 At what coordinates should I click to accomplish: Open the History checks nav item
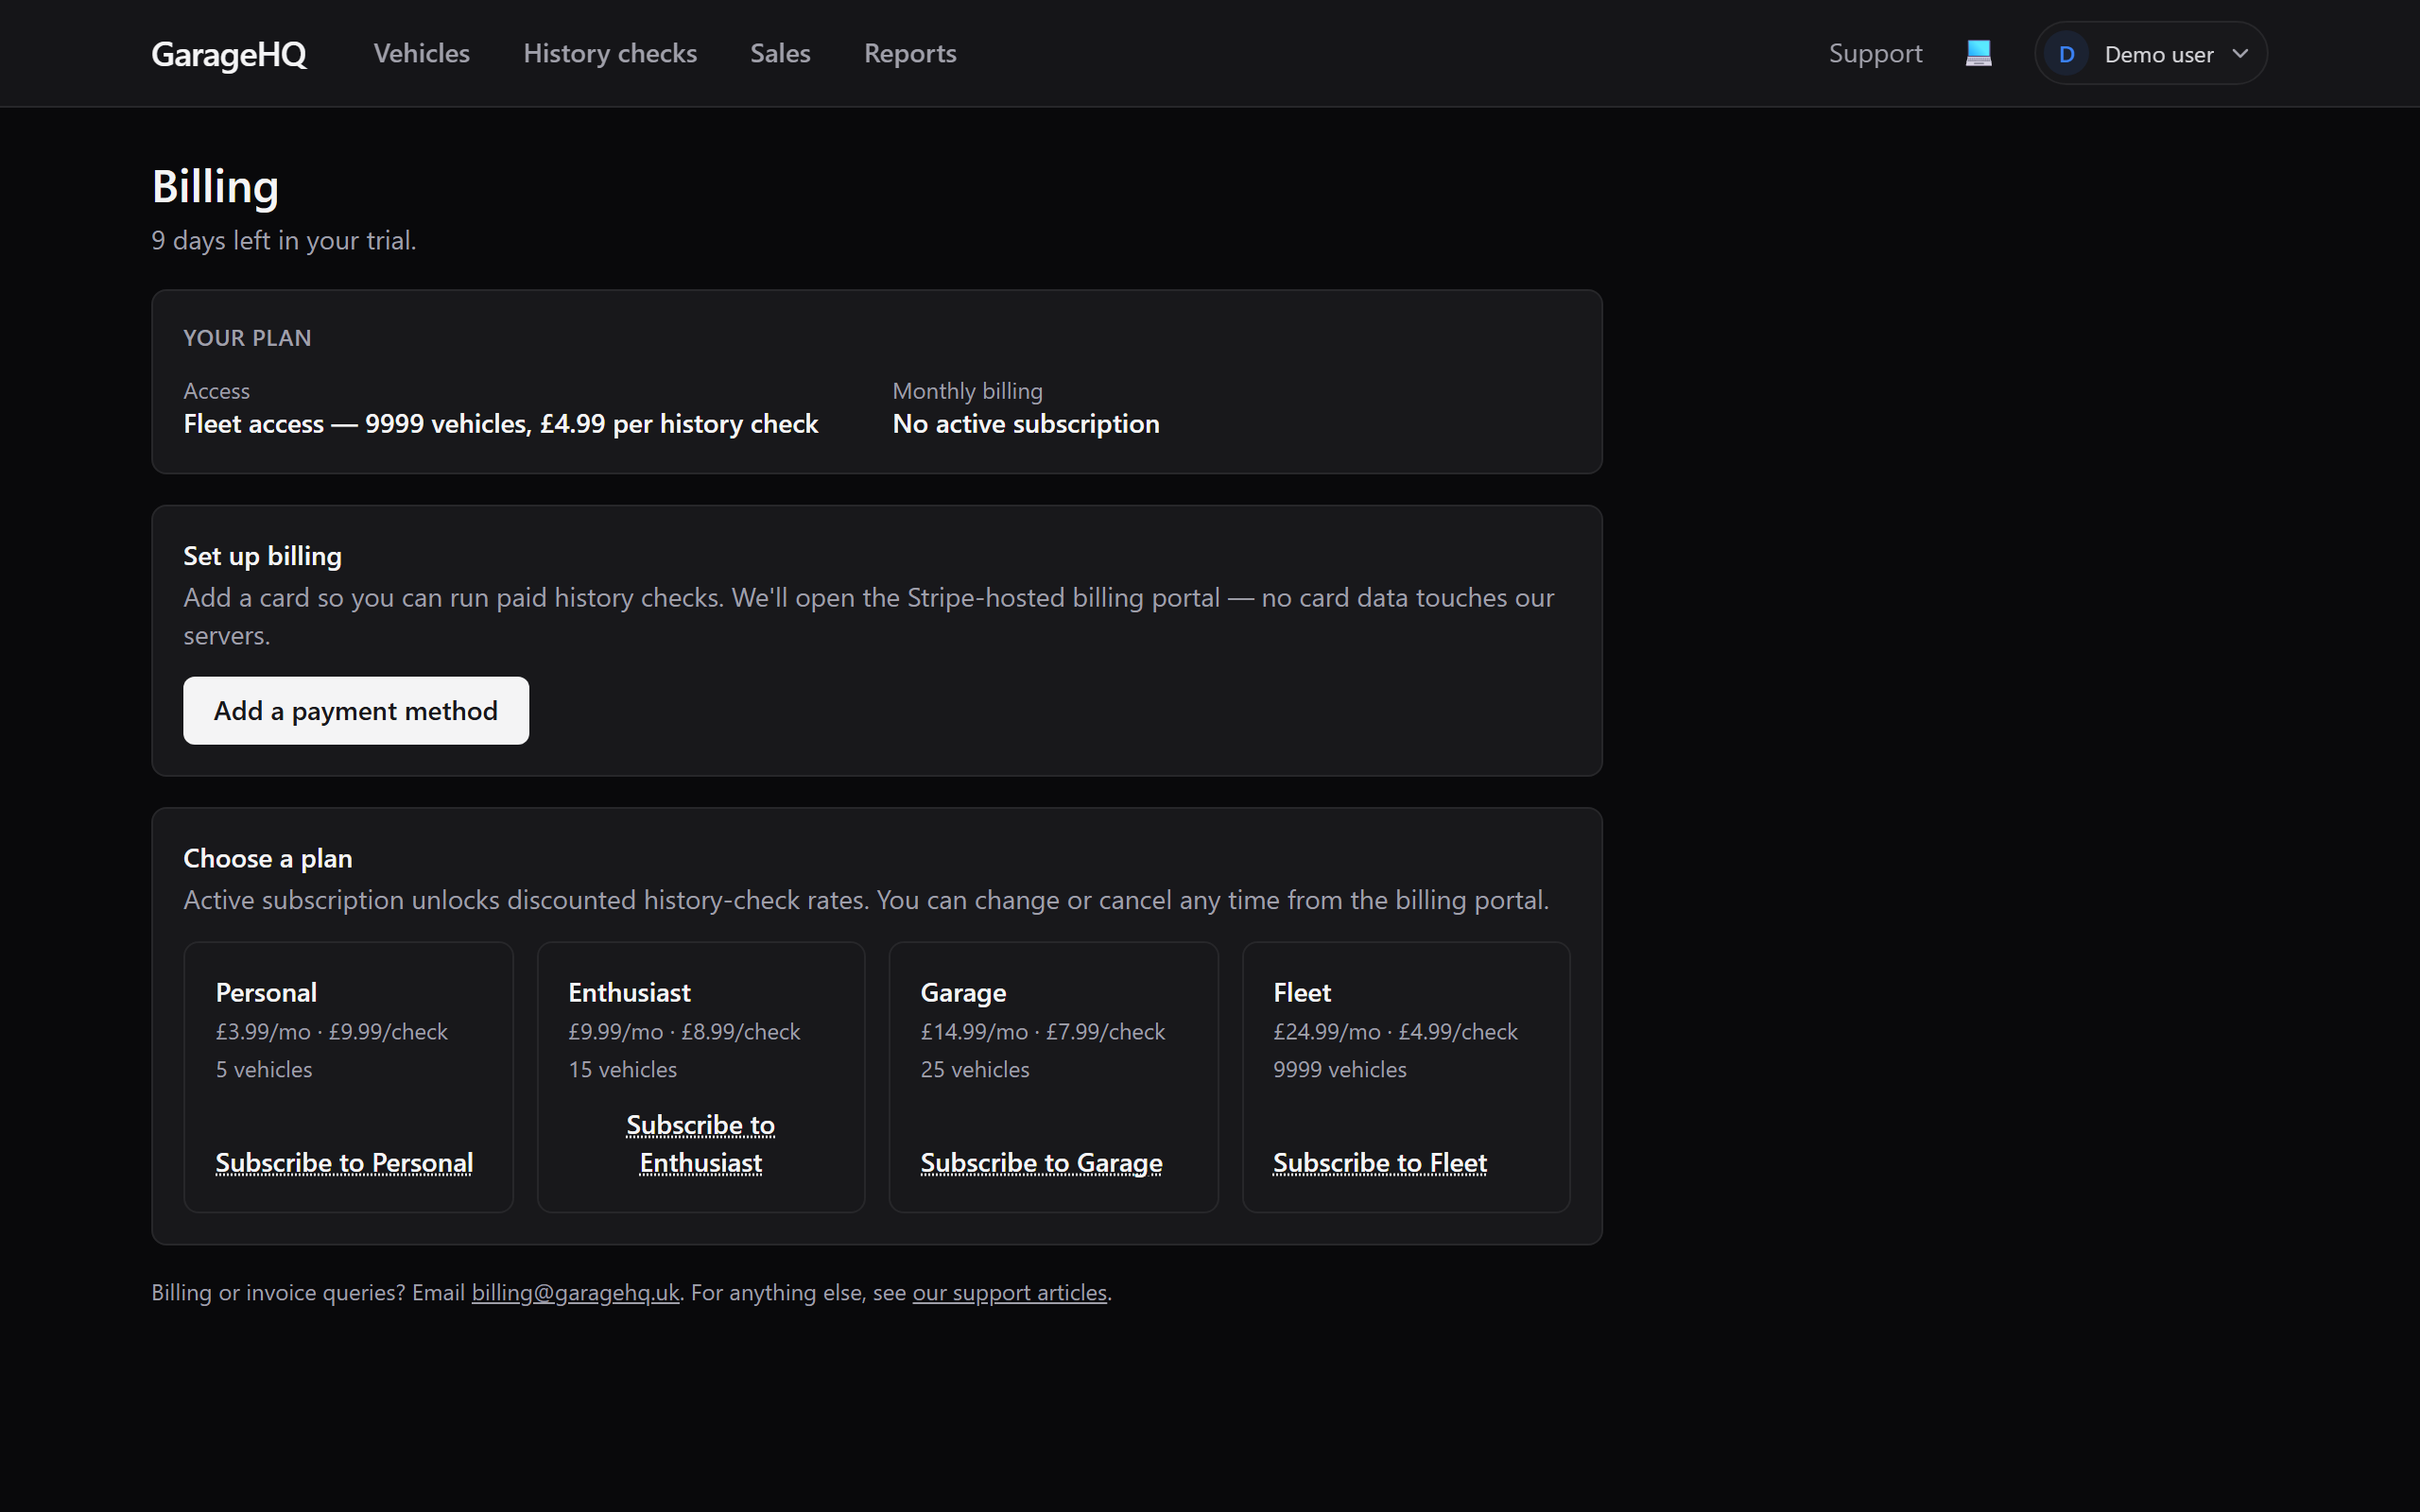[x=610, y=53]
